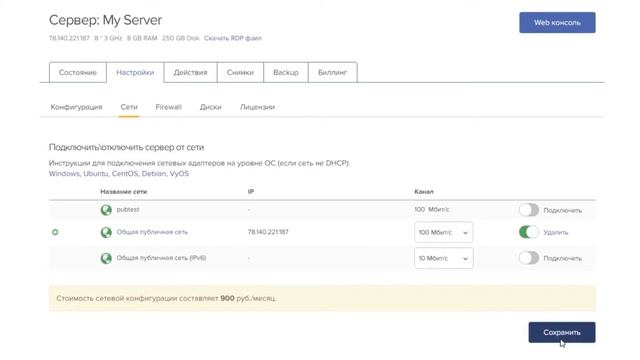Screen dimensions: 640x360
Task: Switch to the Действия tab
Action: click(191, 72)
